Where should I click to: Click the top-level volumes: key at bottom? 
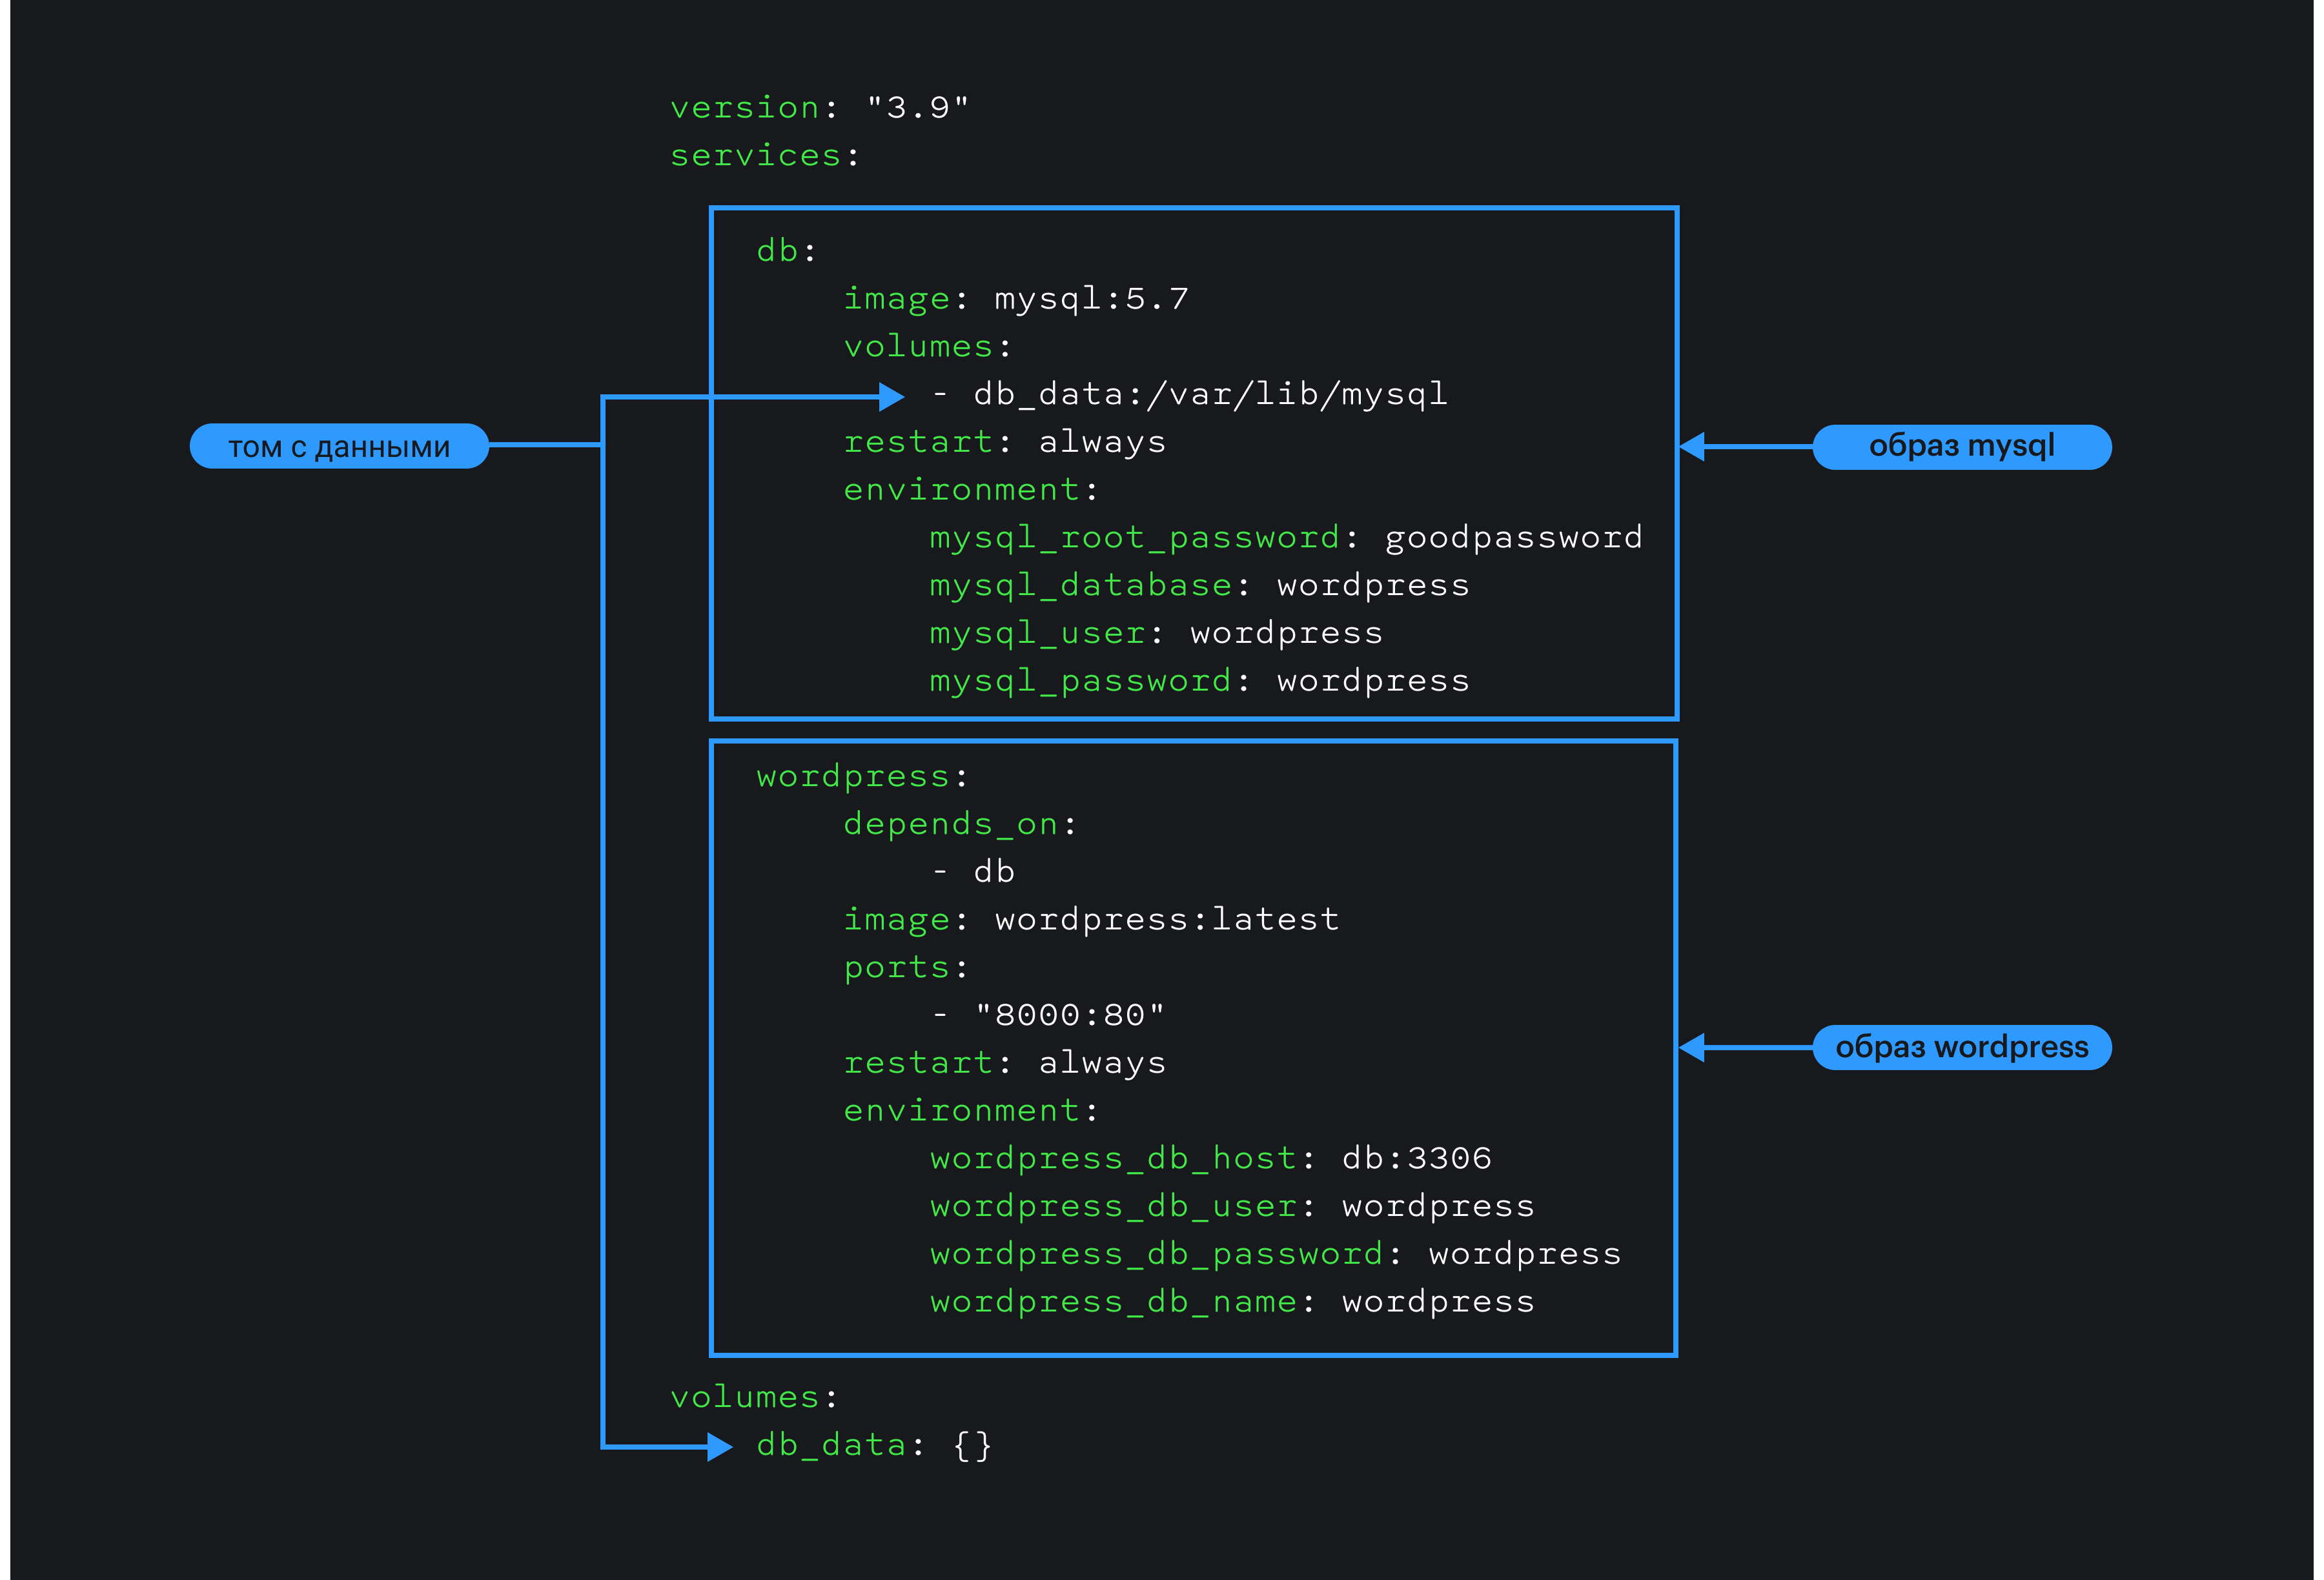pos(754,1397)
